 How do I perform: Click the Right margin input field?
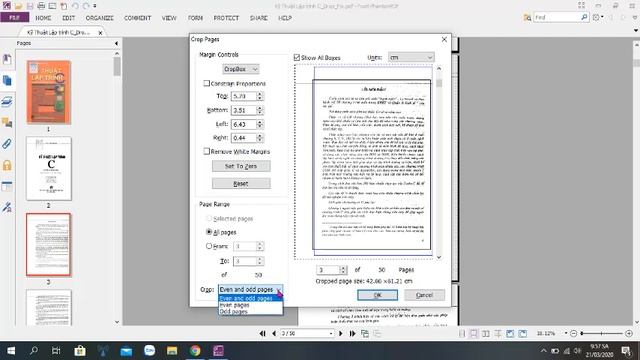(x=244, y=138)
